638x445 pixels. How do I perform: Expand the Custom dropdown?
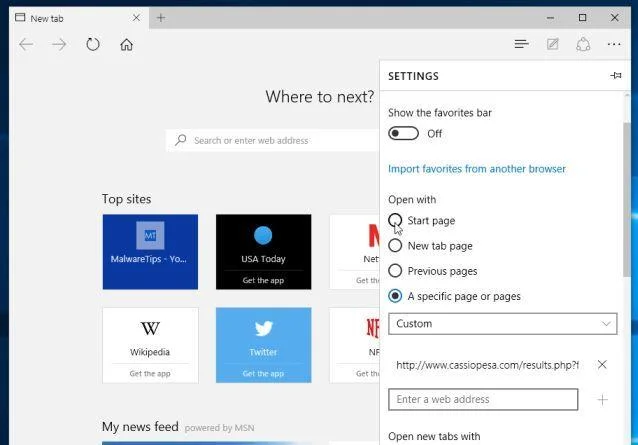(503, 324)
